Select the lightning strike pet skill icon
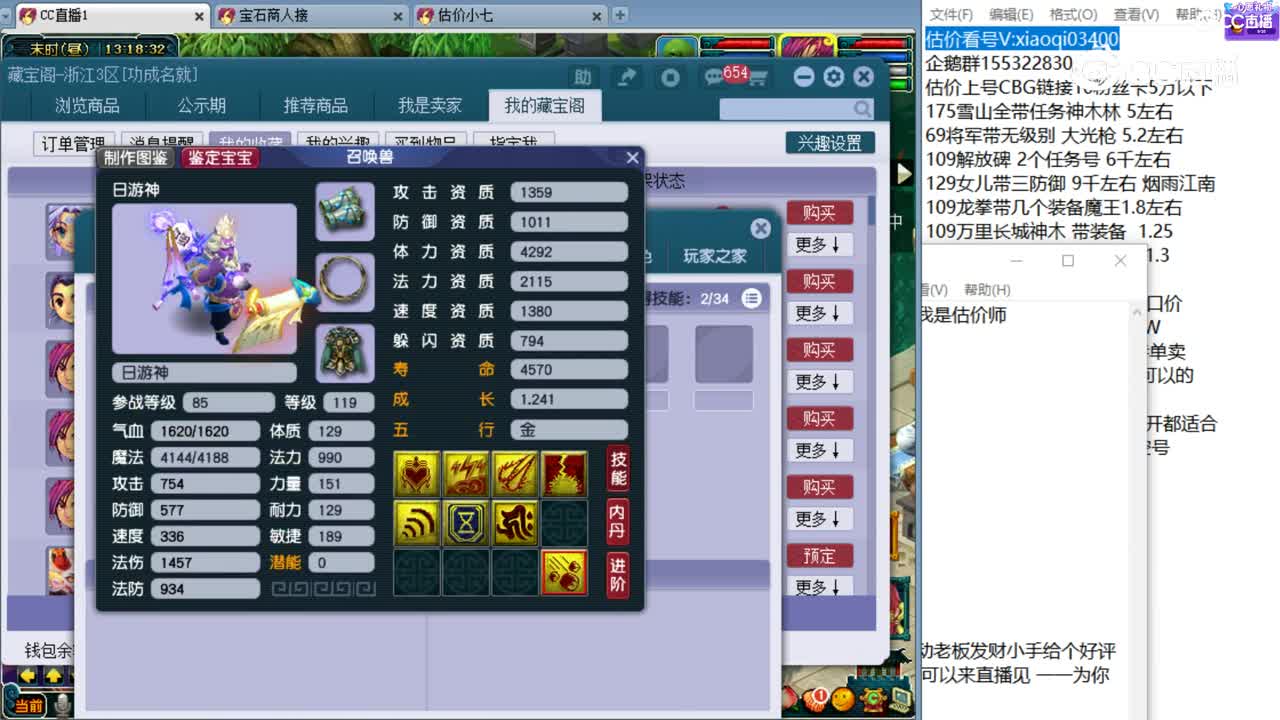Image resolution: width=1280 pixels, height=720 pixels. 466,473
